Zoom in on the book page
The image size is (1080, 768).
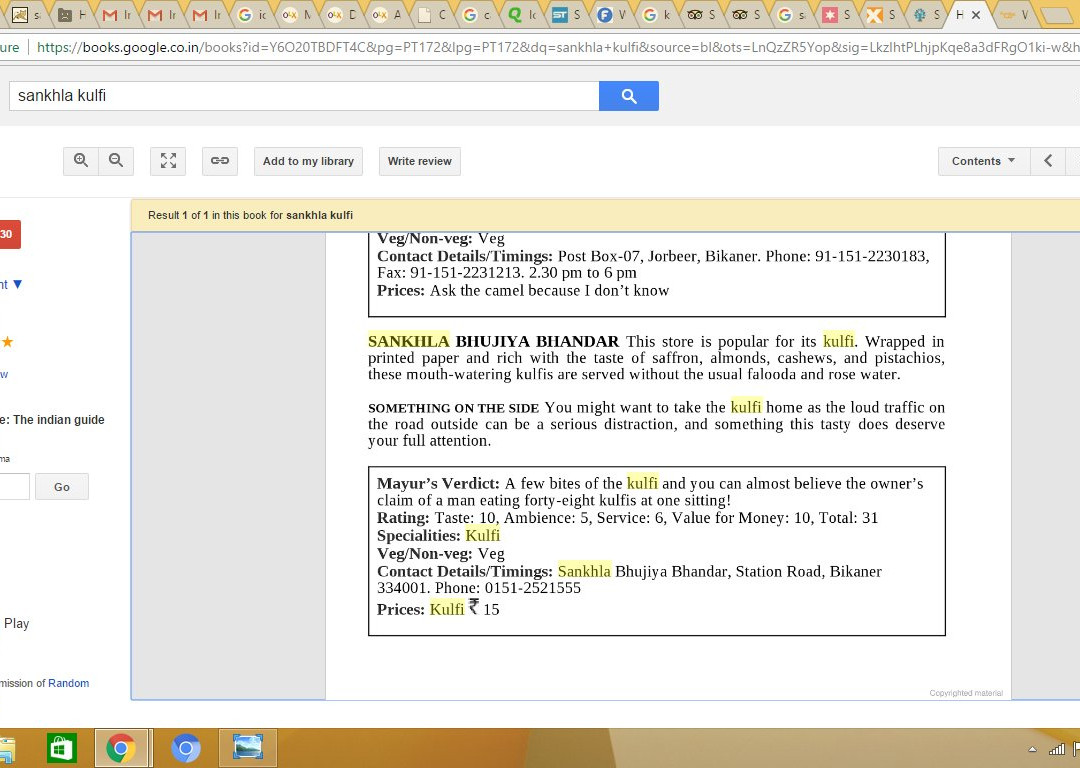[x=81, y=160]
